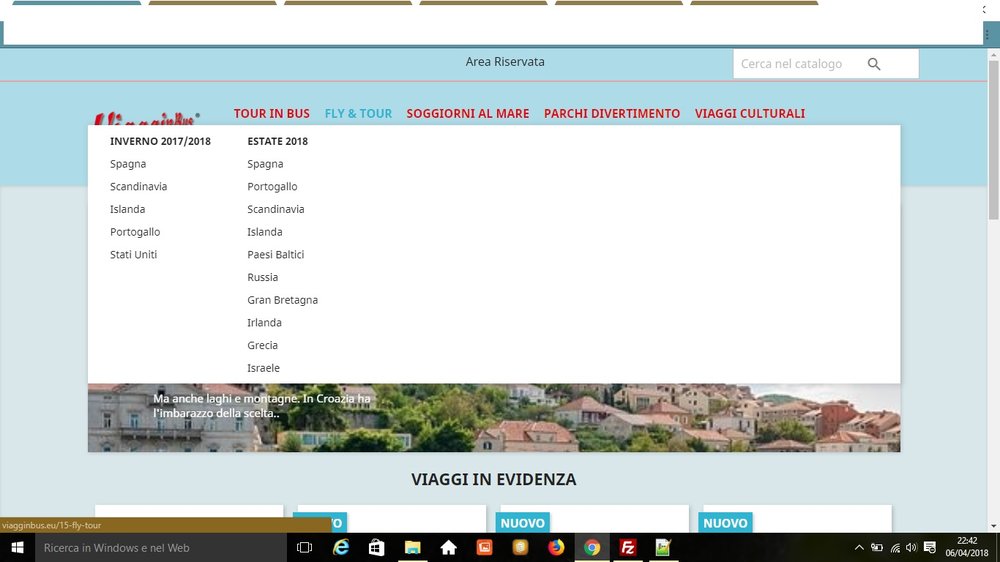The image size is (1000, 562).
Task: Select Russia under Estate 2018
Action: pos(263,277)
